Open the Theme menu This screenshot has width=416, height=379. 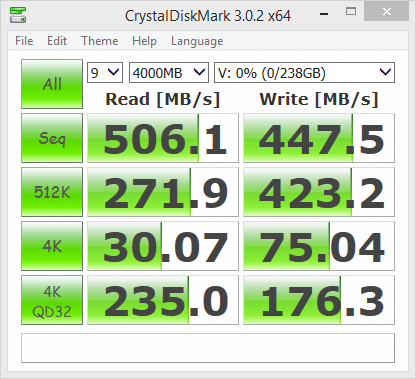click(x=100, y=41)
